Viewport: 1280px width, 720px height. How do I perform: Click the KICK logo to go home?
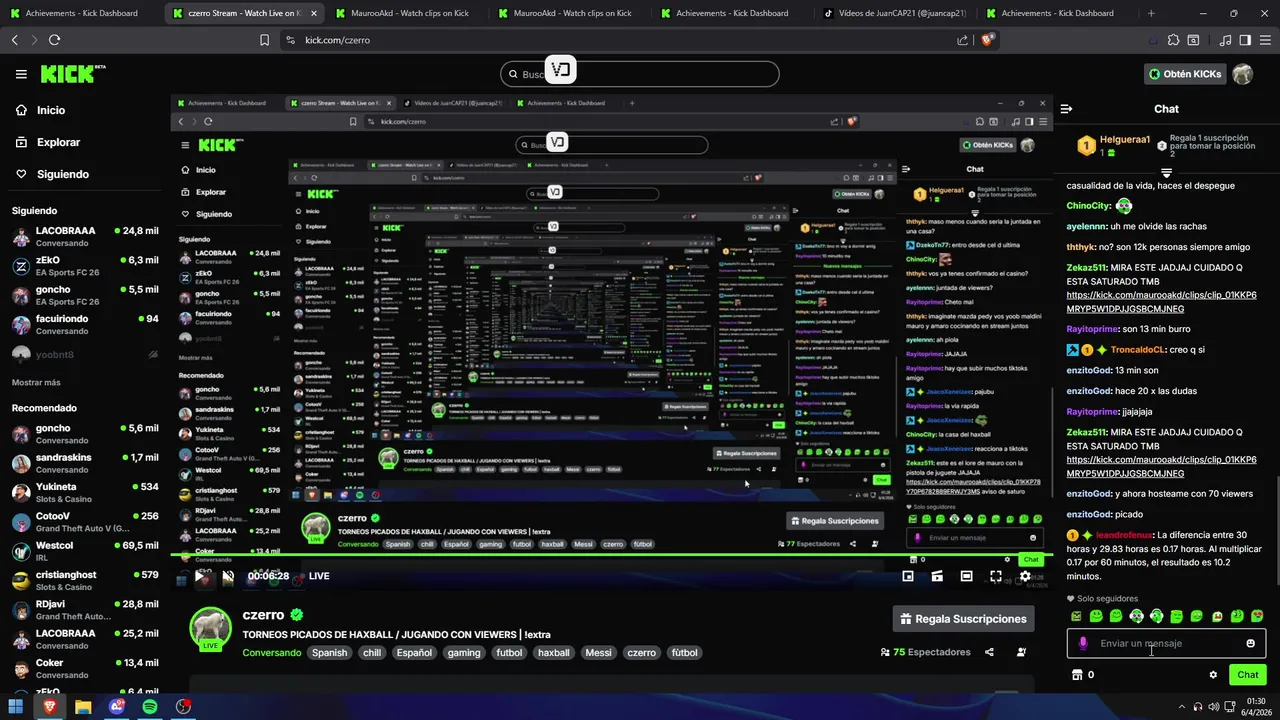click(x=72, y=74)
